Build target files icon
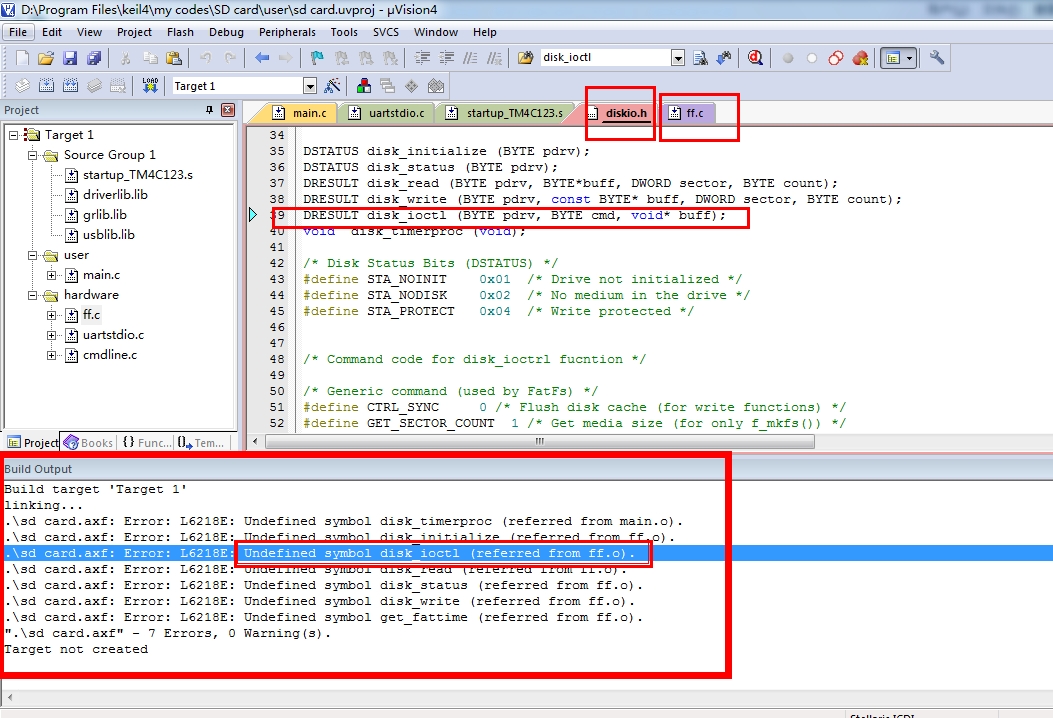Screen dimensions: 1053x718 46,86
